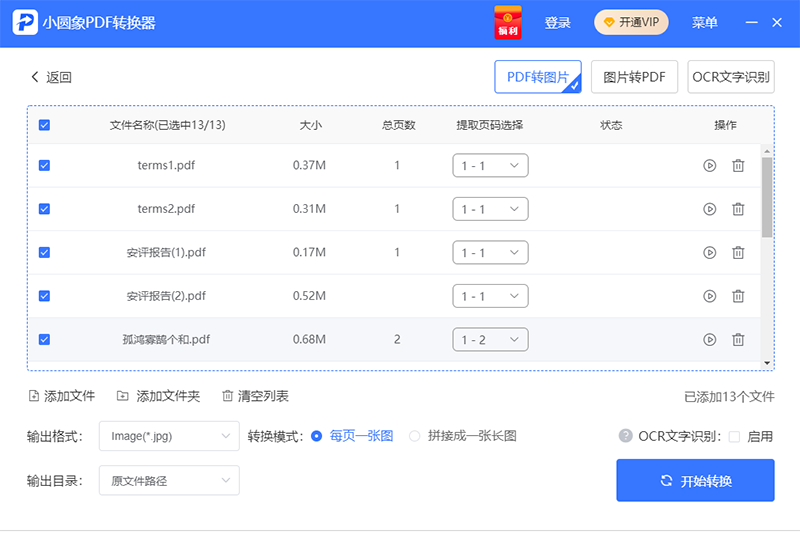Click the OCR help question mark icon

click(626, 436)
